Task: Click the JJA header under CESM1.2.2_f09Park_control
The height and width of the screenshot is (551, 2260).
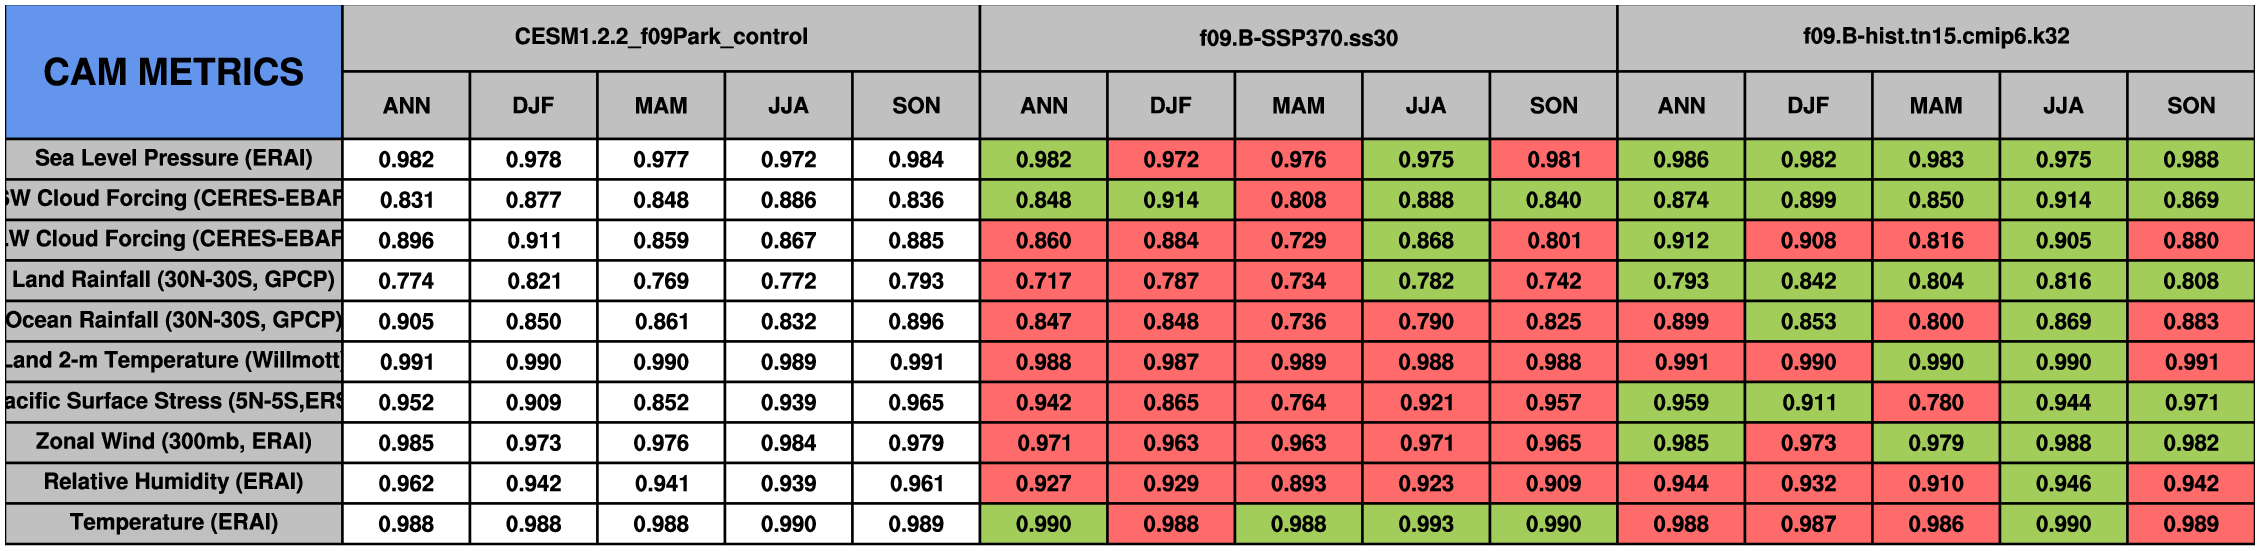Action: coord(788,106)
